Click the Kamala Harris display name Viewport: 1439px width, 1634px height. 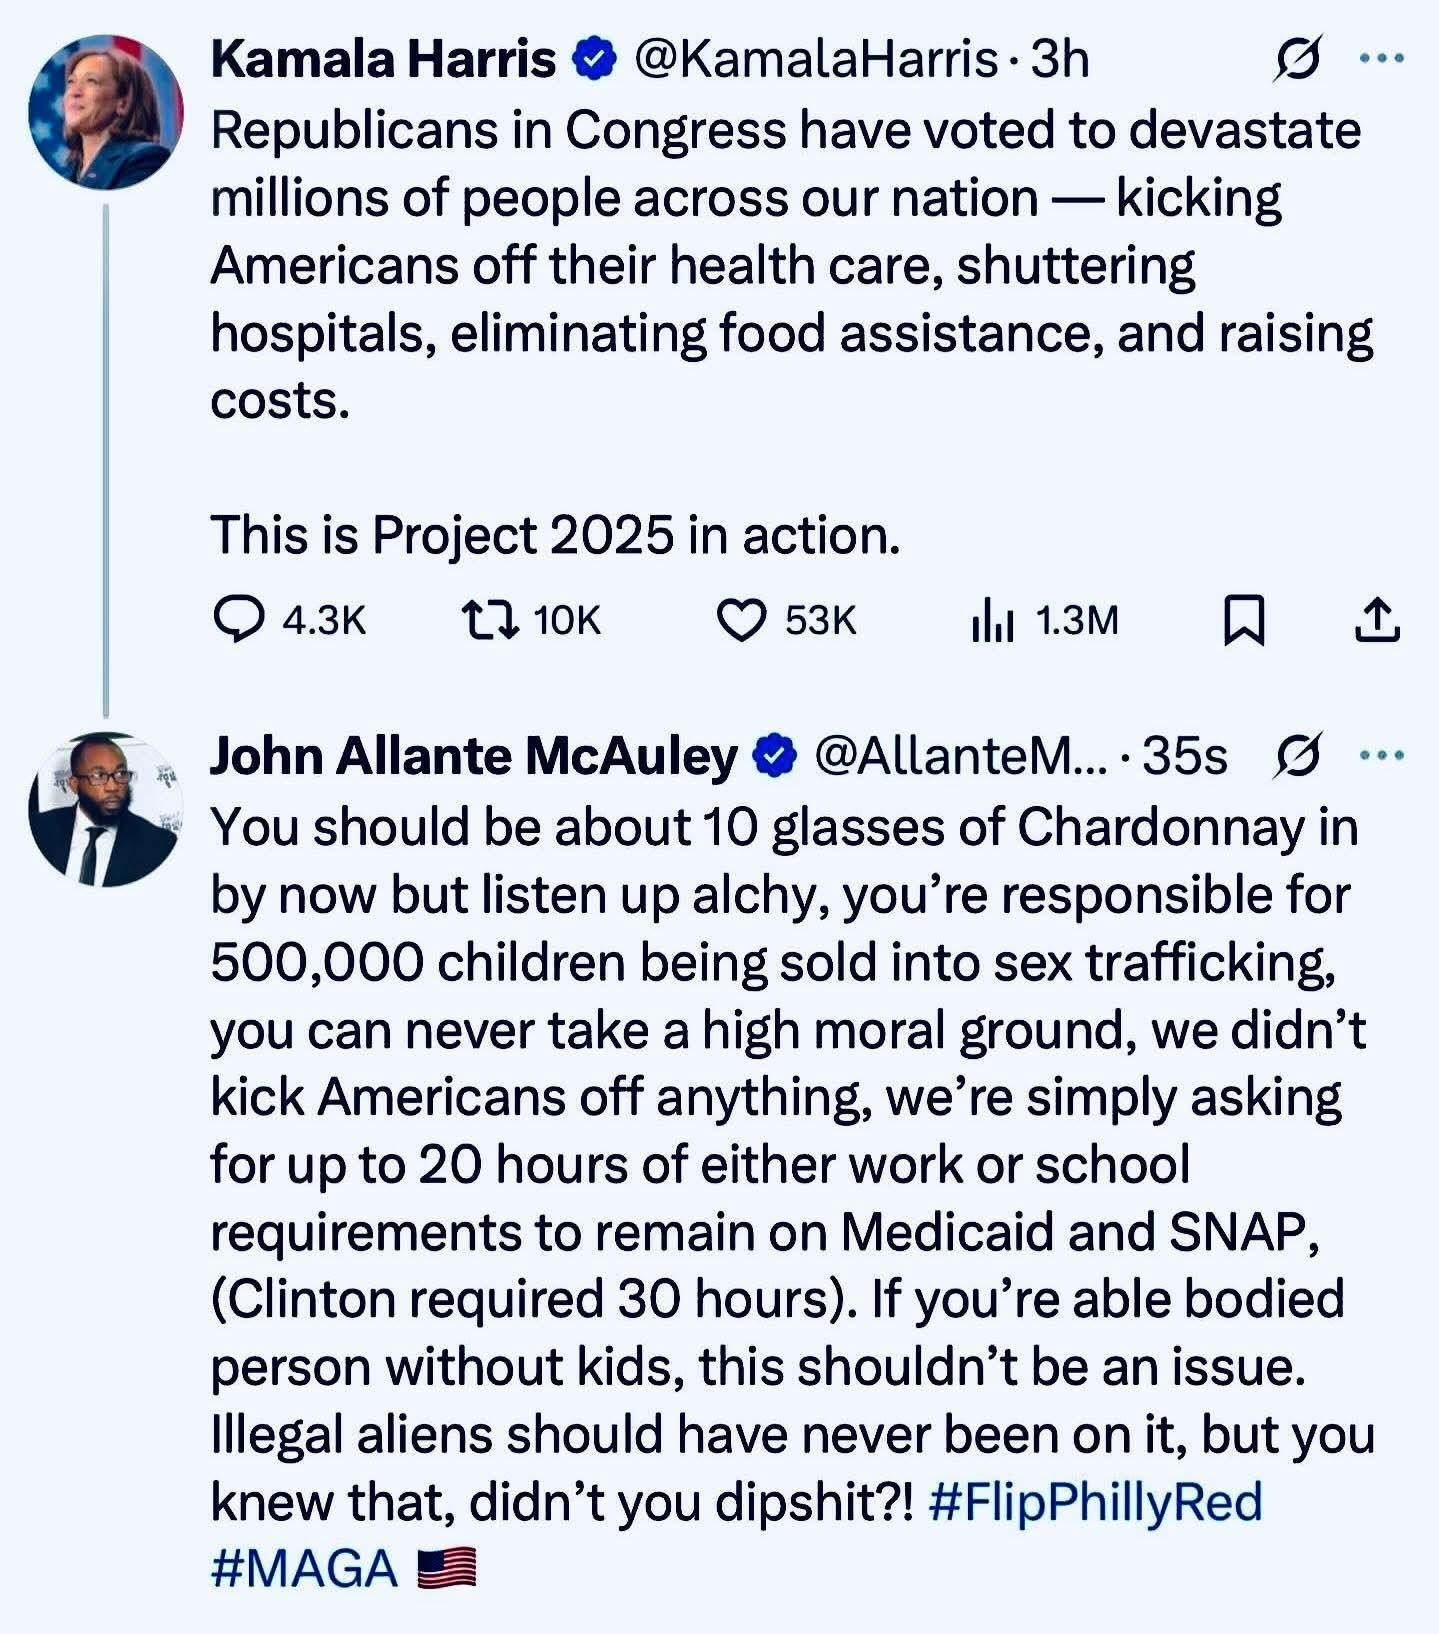[383, 58]
